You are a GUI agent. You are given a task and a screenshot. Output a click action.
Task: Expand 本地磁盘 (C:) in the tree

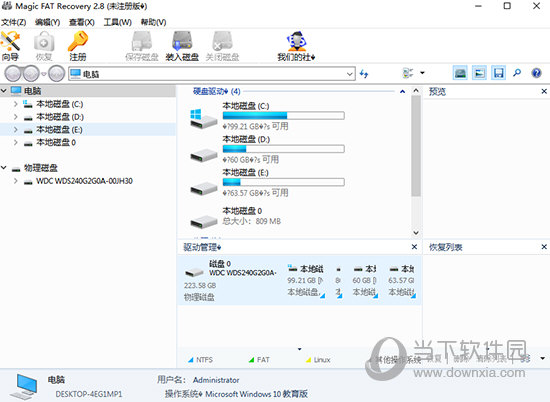[x=15, y=104]
